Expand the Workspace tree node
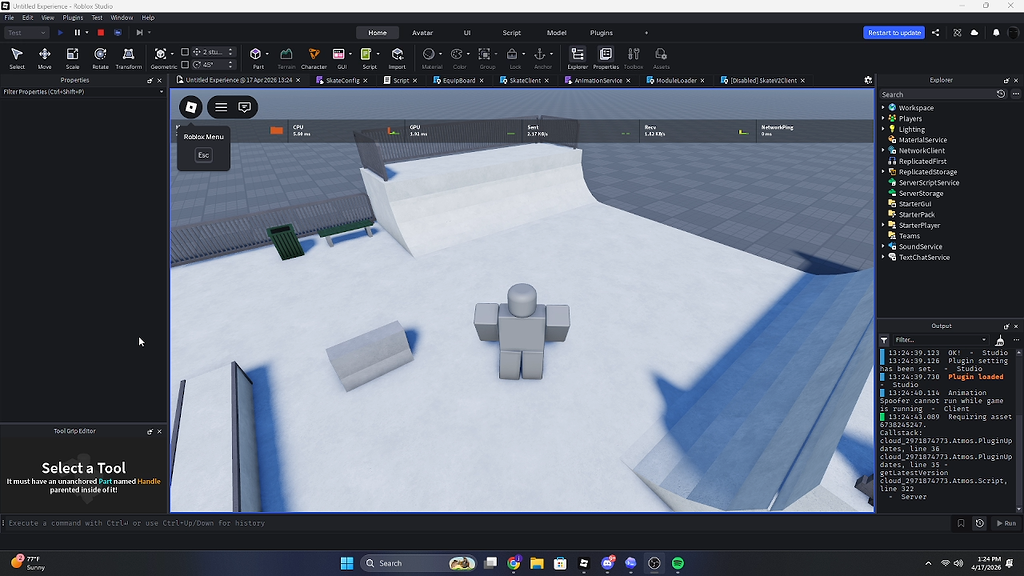1024x576 pixels. [883, 108]
